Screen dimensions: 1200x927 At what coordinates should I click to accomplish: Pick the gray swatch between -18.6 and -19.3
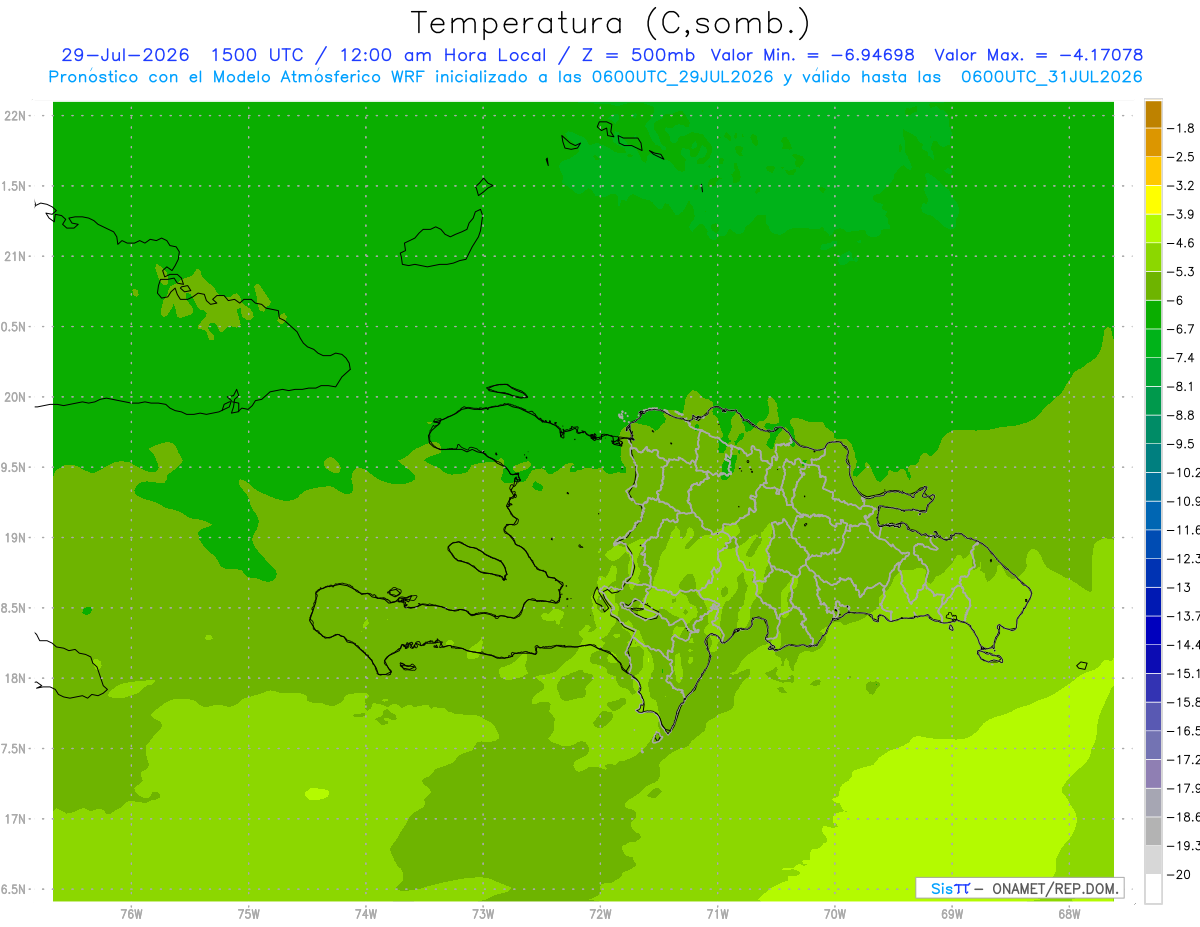(x=1153, y=831)
